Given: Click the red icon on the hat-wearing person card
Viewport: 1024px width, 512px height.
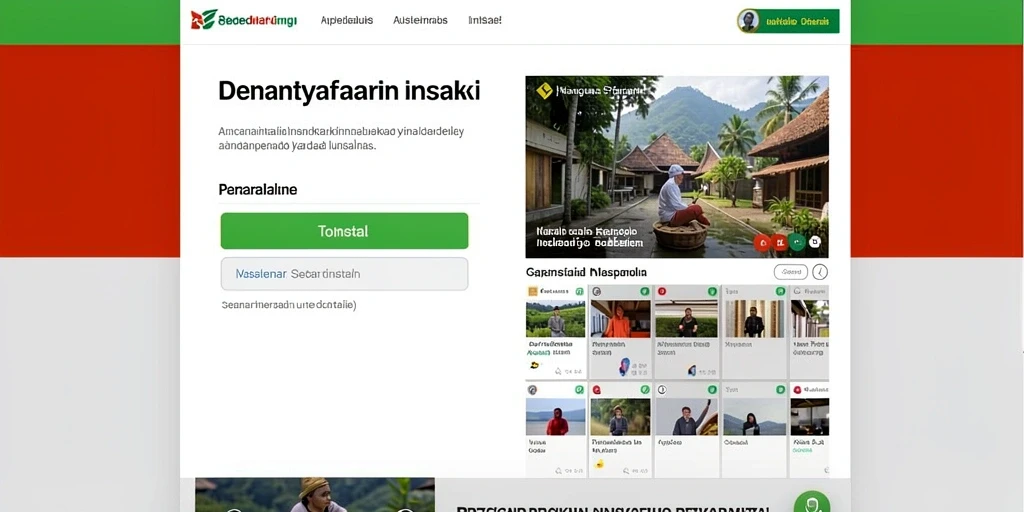Looking at the screenshot, I should click(x=596, y=390).
